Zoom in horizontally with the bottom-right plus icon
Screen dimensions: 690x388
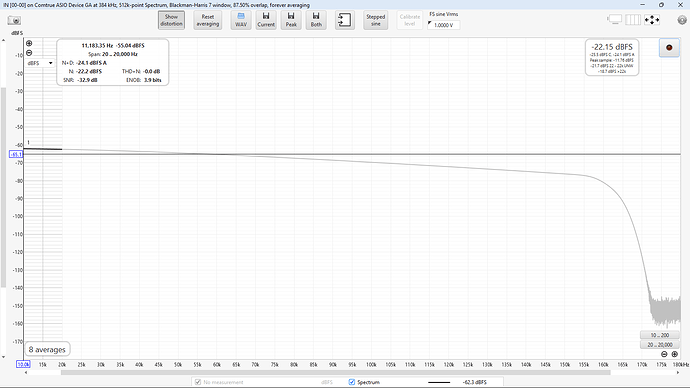[x=675, y=354]
